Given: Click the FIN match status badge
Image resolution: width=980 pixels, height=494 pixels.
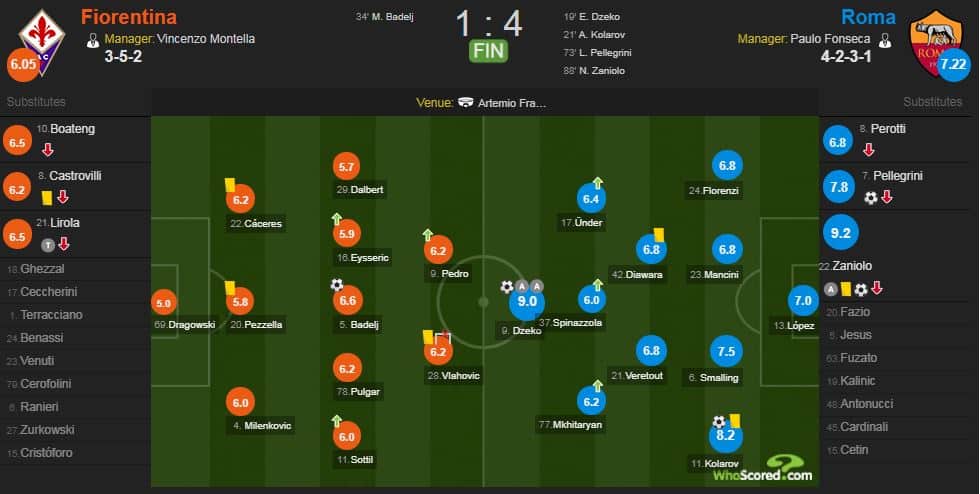Looking at the screenshot, I should pyautogui.click(x=489, y=51).
